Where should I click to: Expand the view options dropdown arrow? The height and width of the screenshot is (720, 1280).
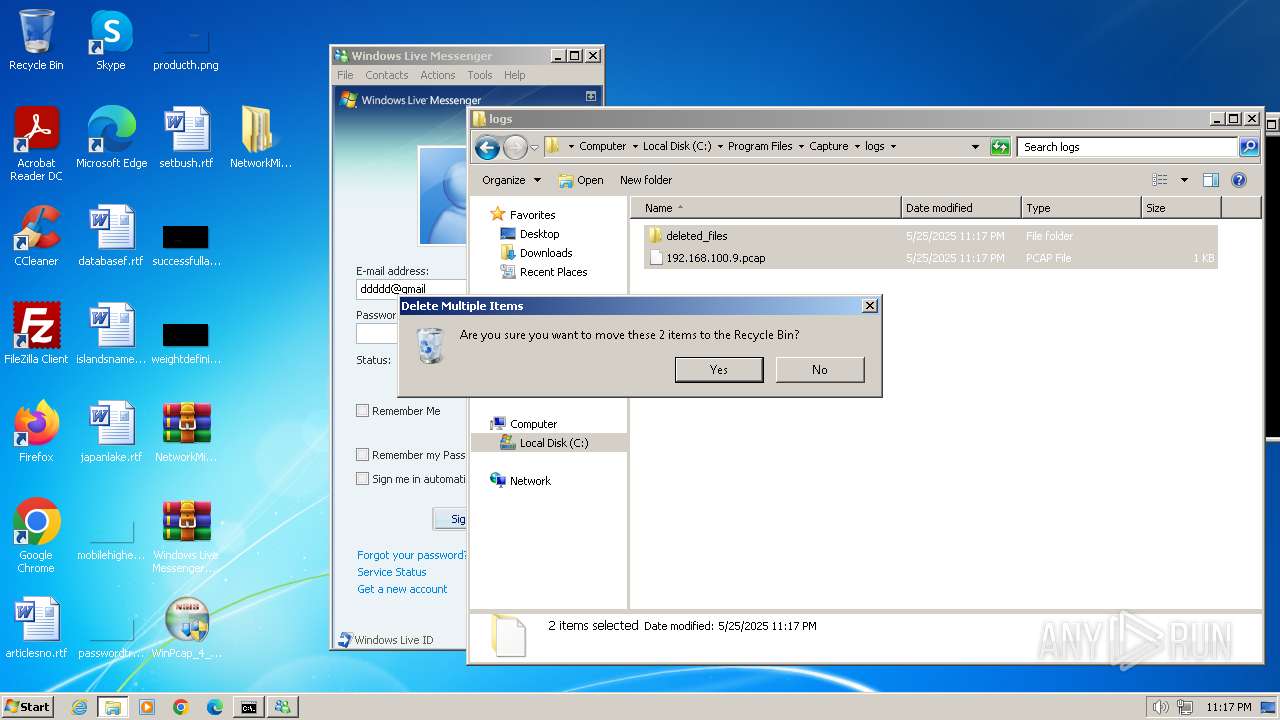pyautogui.click(x=1184, y=180)
